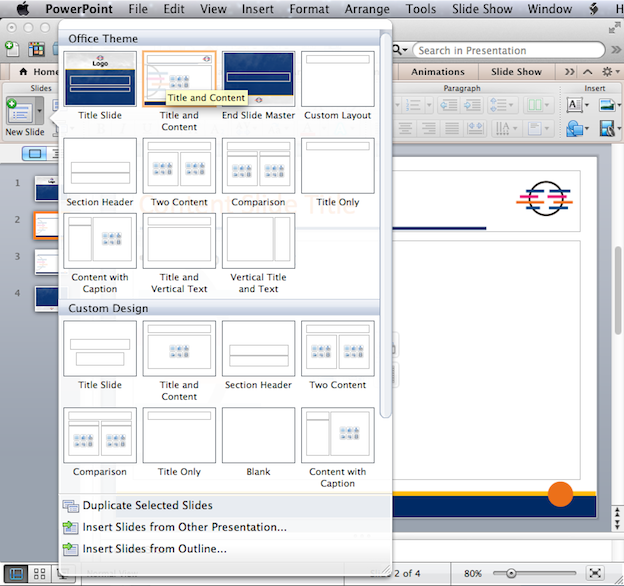Choose the End Slide Master layout
624x586 pixels.
click(x=258, y=79)
